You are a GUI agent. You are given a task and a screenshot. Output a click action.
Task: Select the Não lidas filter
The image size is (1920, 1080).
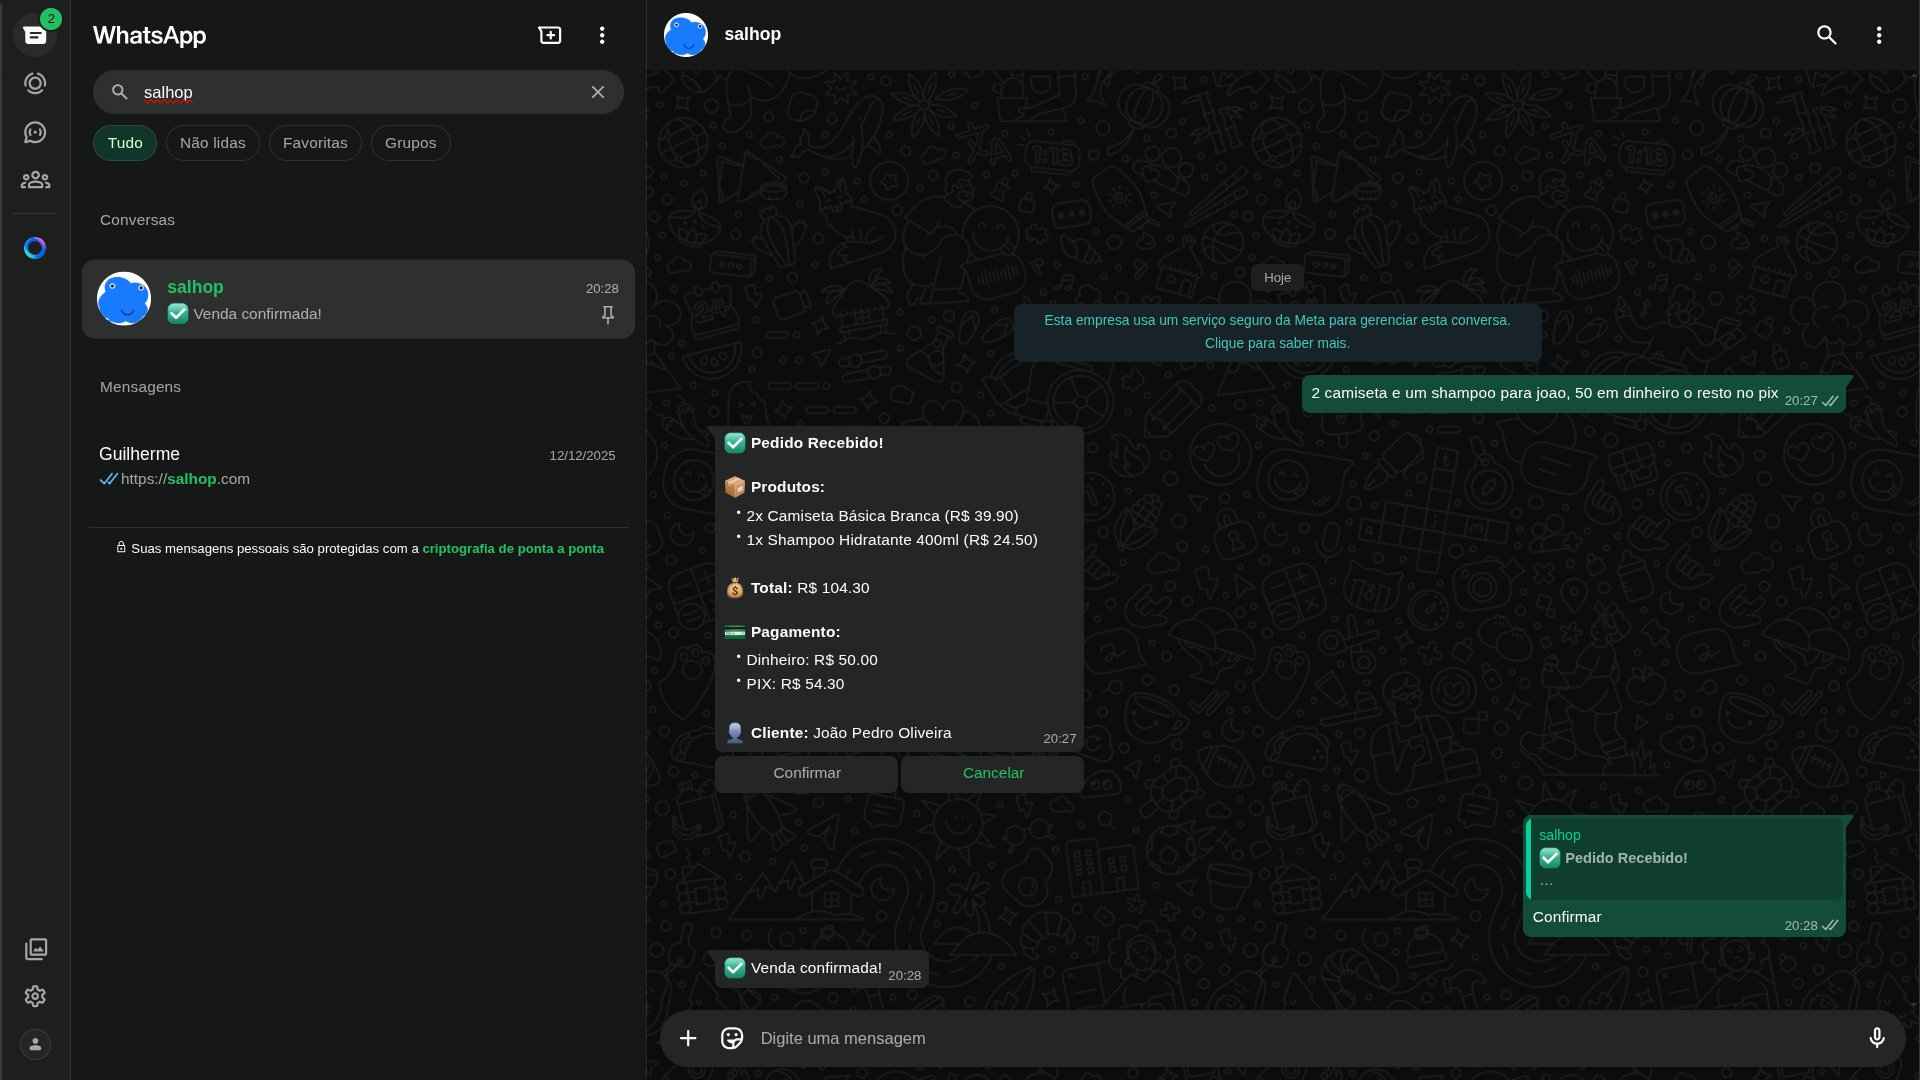[x=212, y=143]
